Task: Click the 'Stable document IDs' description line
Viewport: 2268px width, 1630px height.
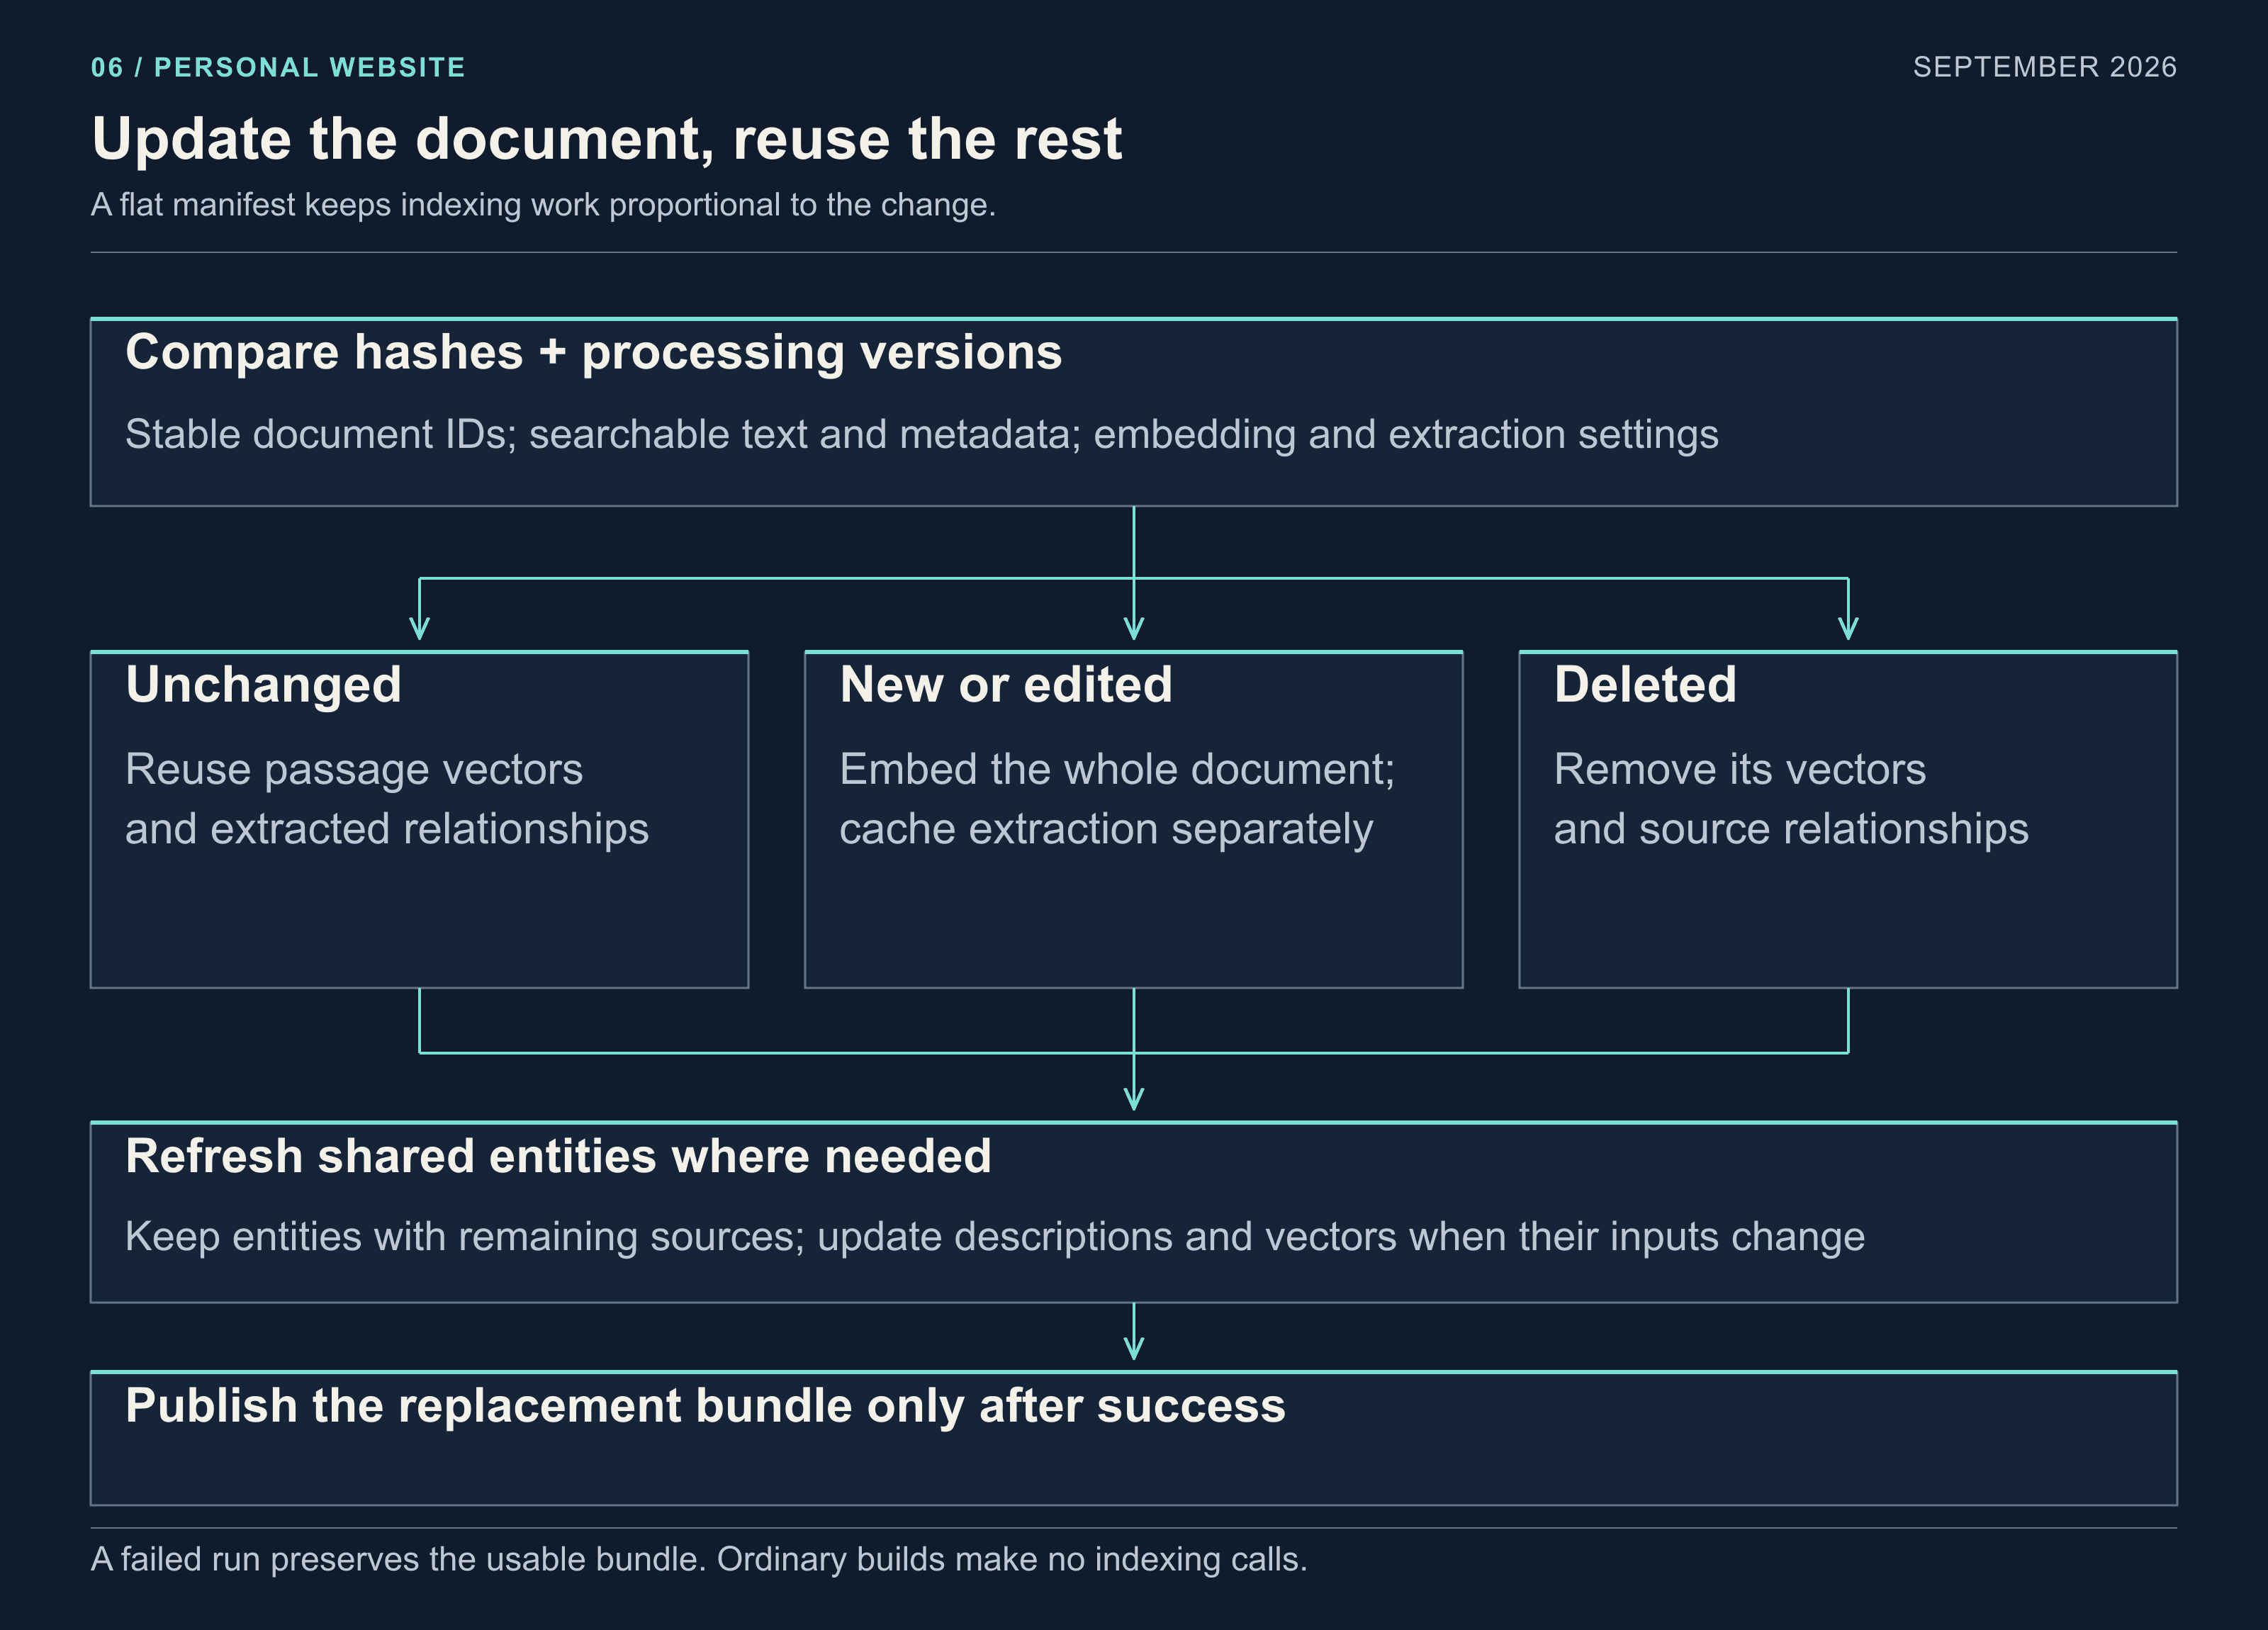Action: pos(922,435)
